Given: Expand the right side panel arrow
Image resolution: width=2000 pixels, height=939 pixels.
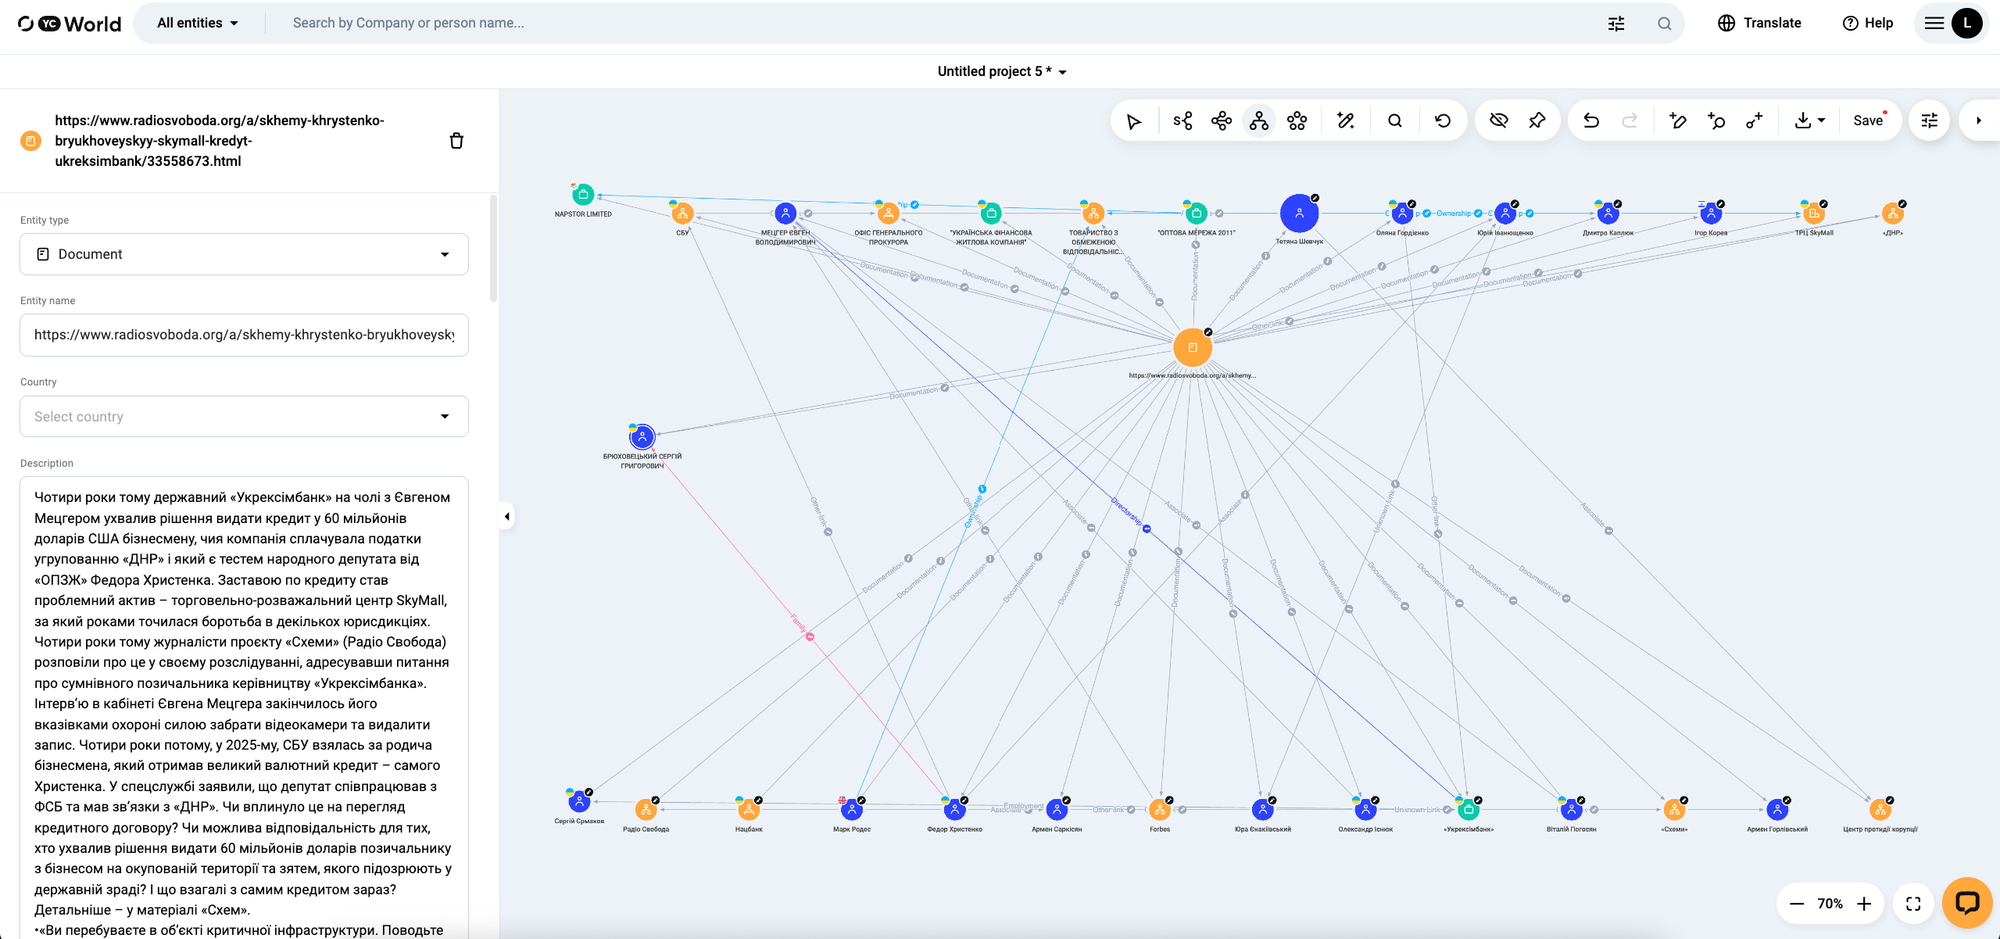Looking at the screenshot, I should pyautogui.click(x=1979, y=121).
